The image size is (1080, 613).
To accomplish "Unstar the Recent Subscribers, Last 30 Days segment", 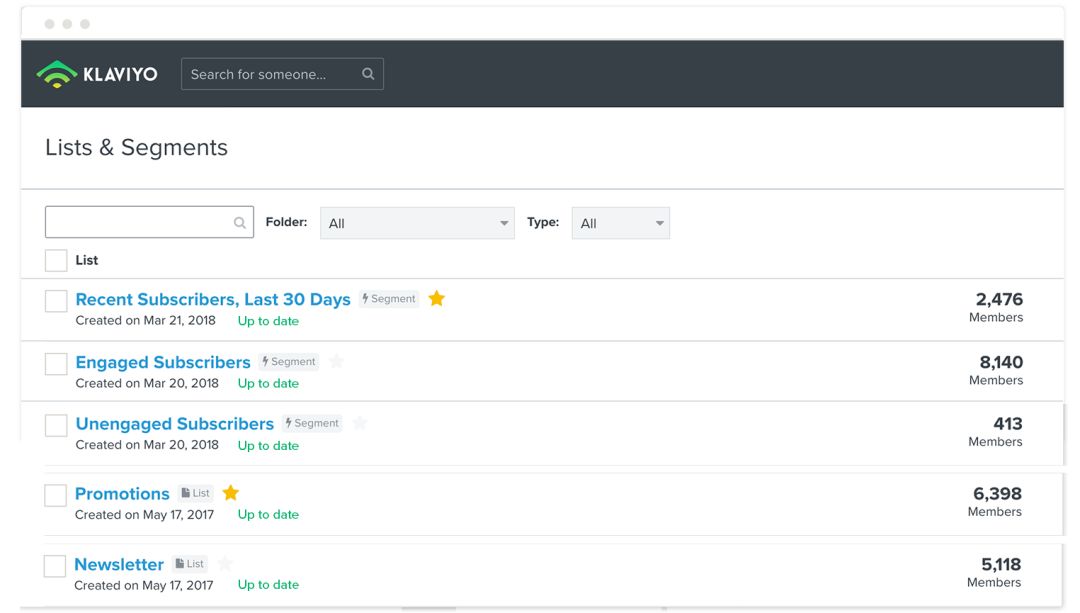I will point(436,298).
